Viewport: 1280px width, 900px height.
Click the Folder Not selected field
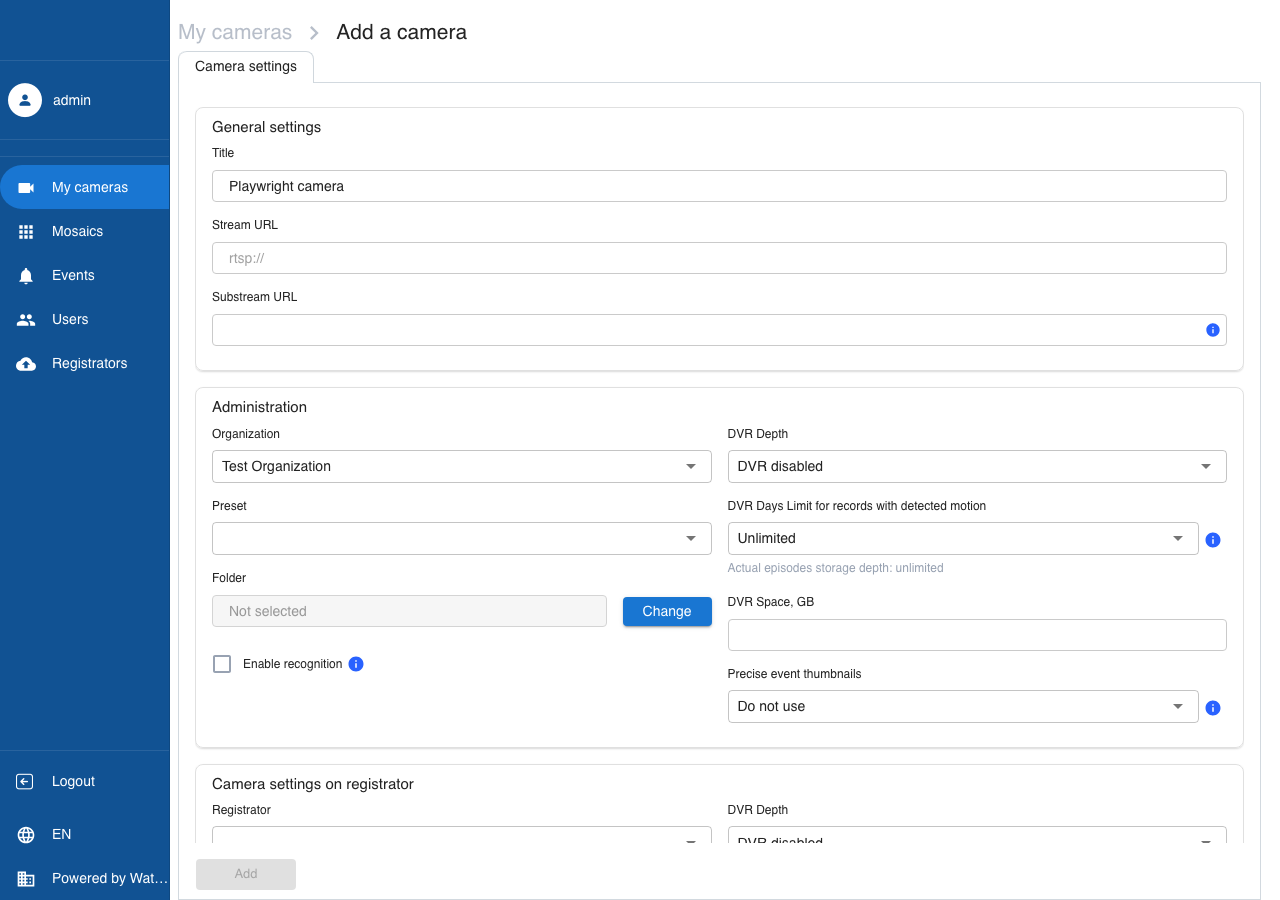(x=409, y=611)
